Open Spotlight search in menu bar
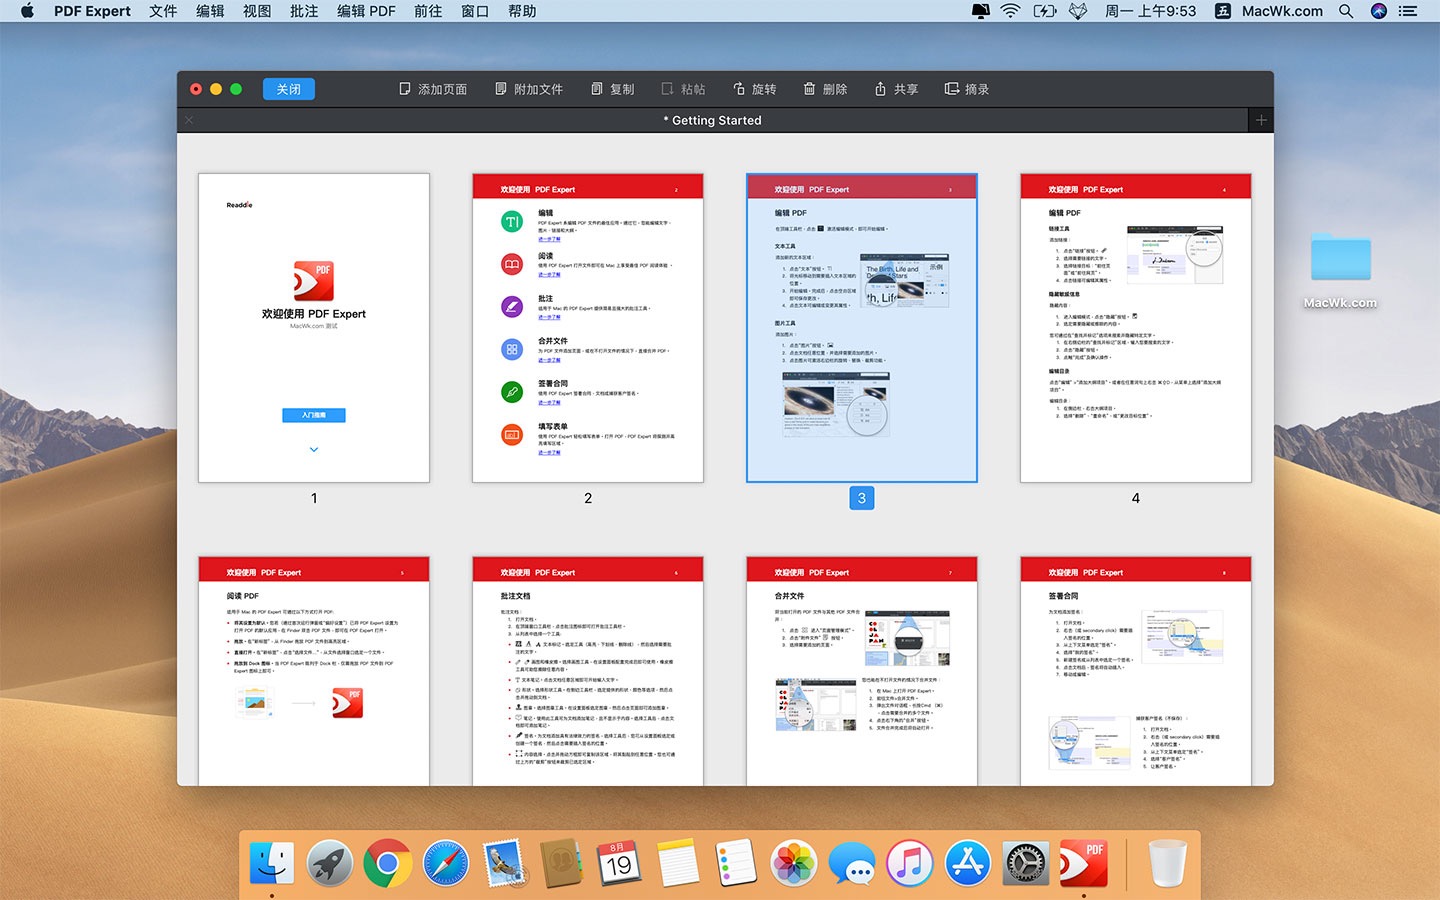 point(1346,11)
